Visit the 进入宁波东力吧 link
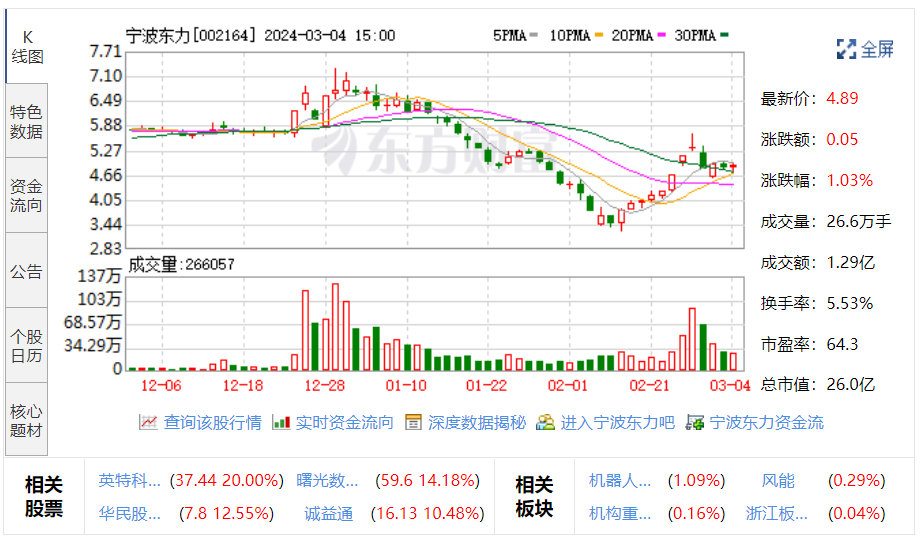Viewport: 920px width, 539px height. pos(618,422)
